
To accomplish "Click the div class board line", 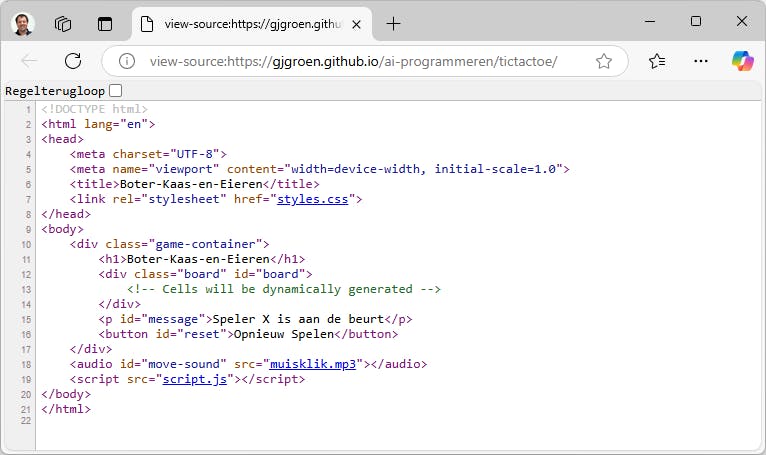I will (x=205, y=274).
